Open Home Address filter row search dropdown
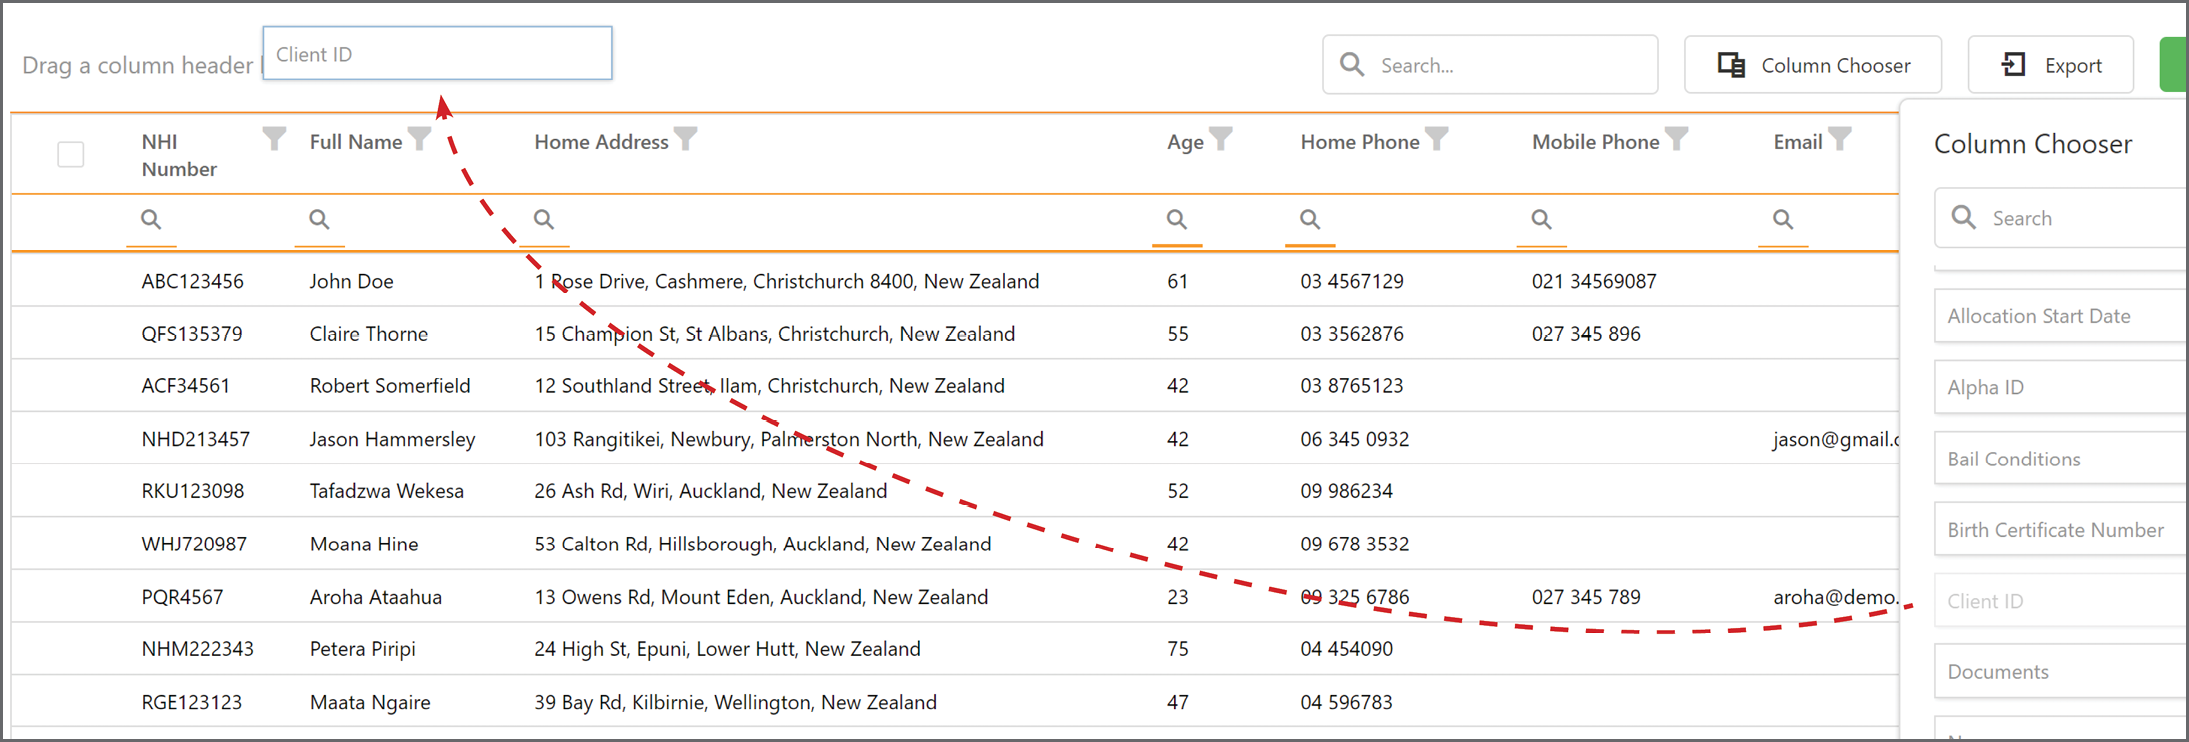This screenshot has height=742, width=2189. (544, 219)
